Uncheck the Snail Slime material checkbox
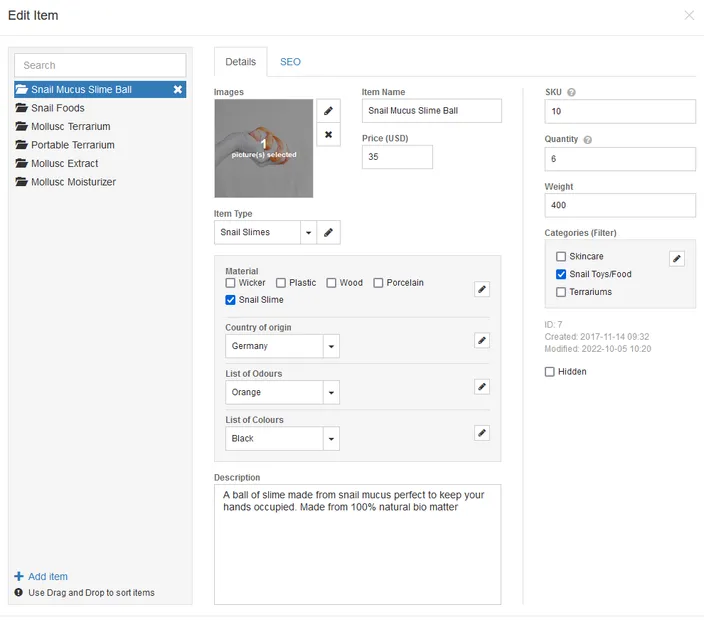Screen dimensions: 704x624 [x=230, y=300]
